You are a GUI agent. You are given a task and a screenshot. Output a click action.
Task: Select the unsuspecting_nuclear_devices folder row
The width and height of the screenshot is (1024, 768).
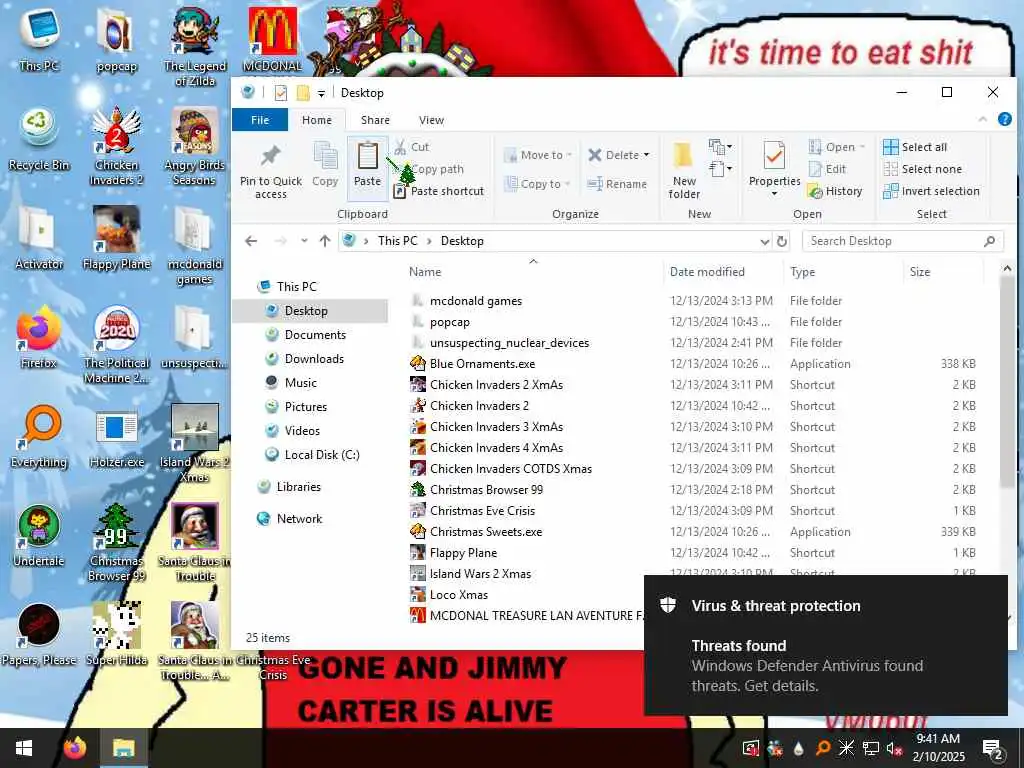point(694,343)
